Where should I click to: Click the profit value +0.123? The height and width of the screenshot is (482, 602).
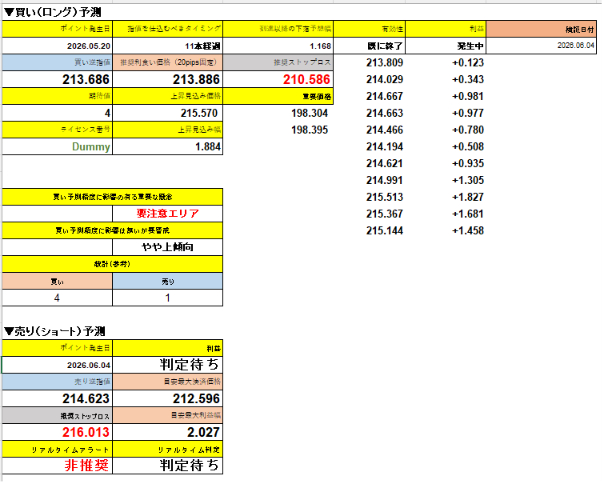468,63
